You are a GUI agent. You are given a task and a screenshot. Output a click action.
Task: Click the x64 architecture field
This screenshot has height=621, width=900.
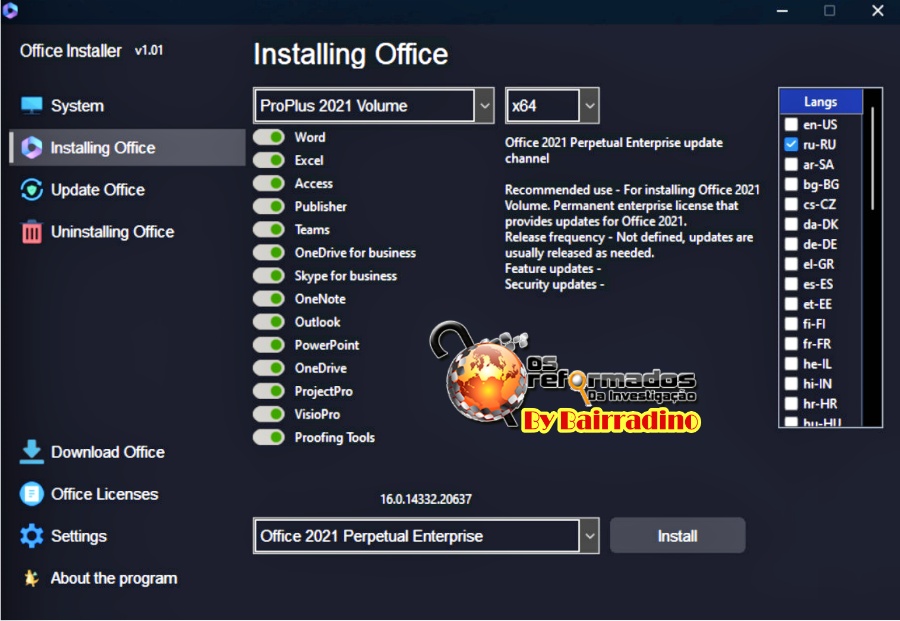(543, 106)
